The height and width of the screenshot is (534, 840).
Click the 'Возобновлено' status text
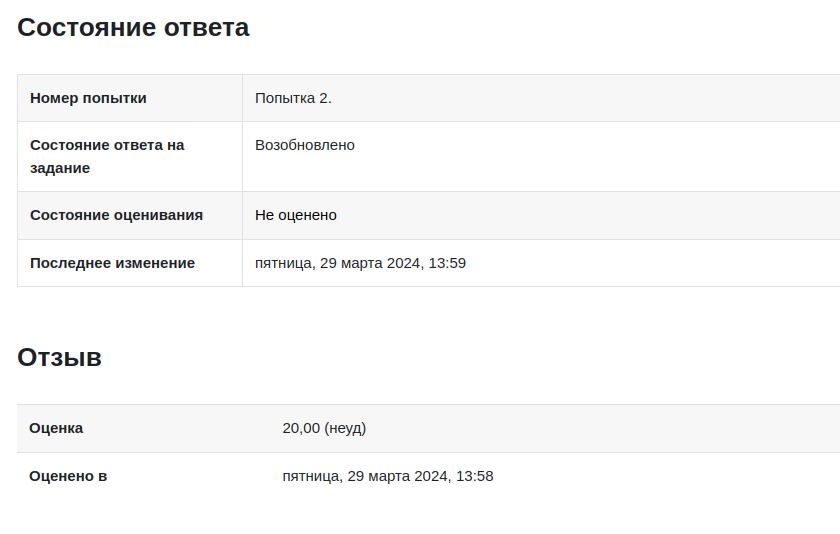305,145
